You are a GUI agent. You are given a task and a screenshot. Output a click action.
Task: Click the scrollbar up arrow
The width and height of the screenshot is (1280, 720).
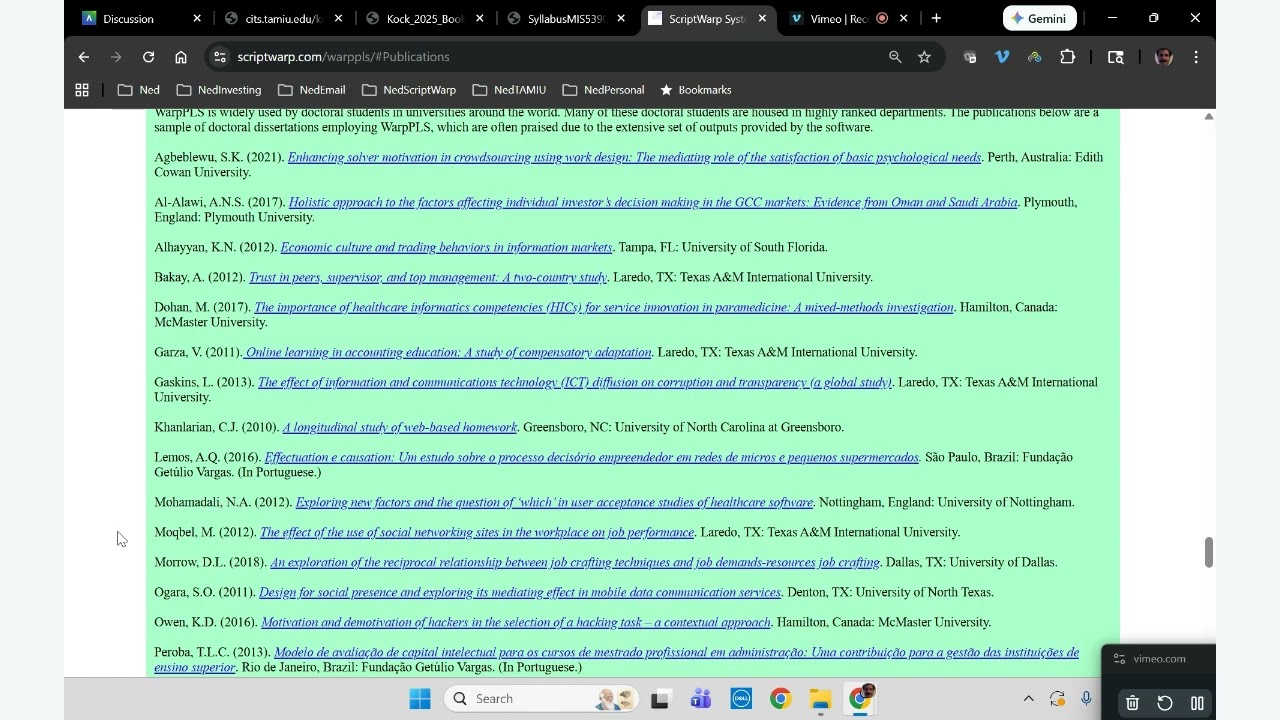click(x=1208, y=117)
